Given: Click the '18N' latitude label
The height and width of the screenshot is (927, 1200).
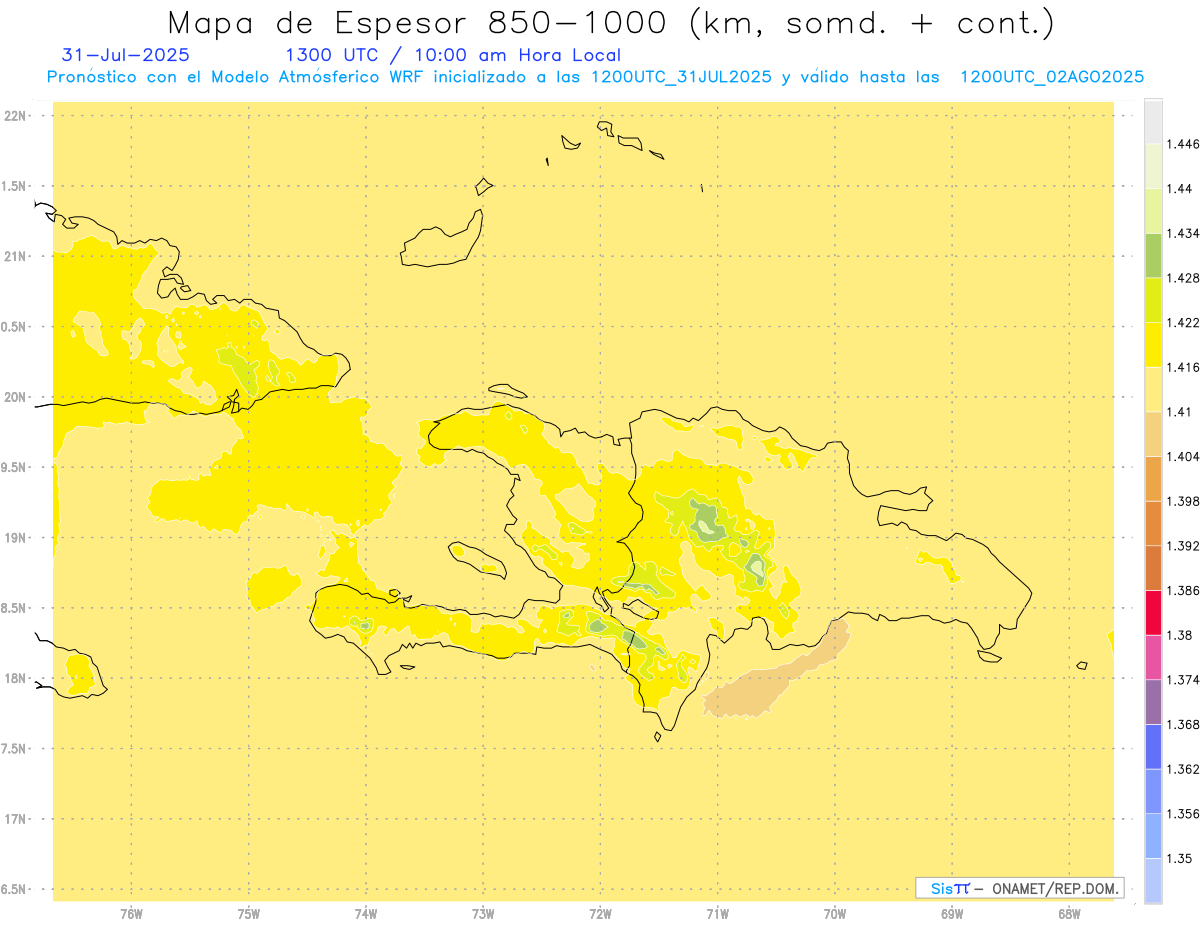Looking at the screenshot, I should (x=16, y=678).
